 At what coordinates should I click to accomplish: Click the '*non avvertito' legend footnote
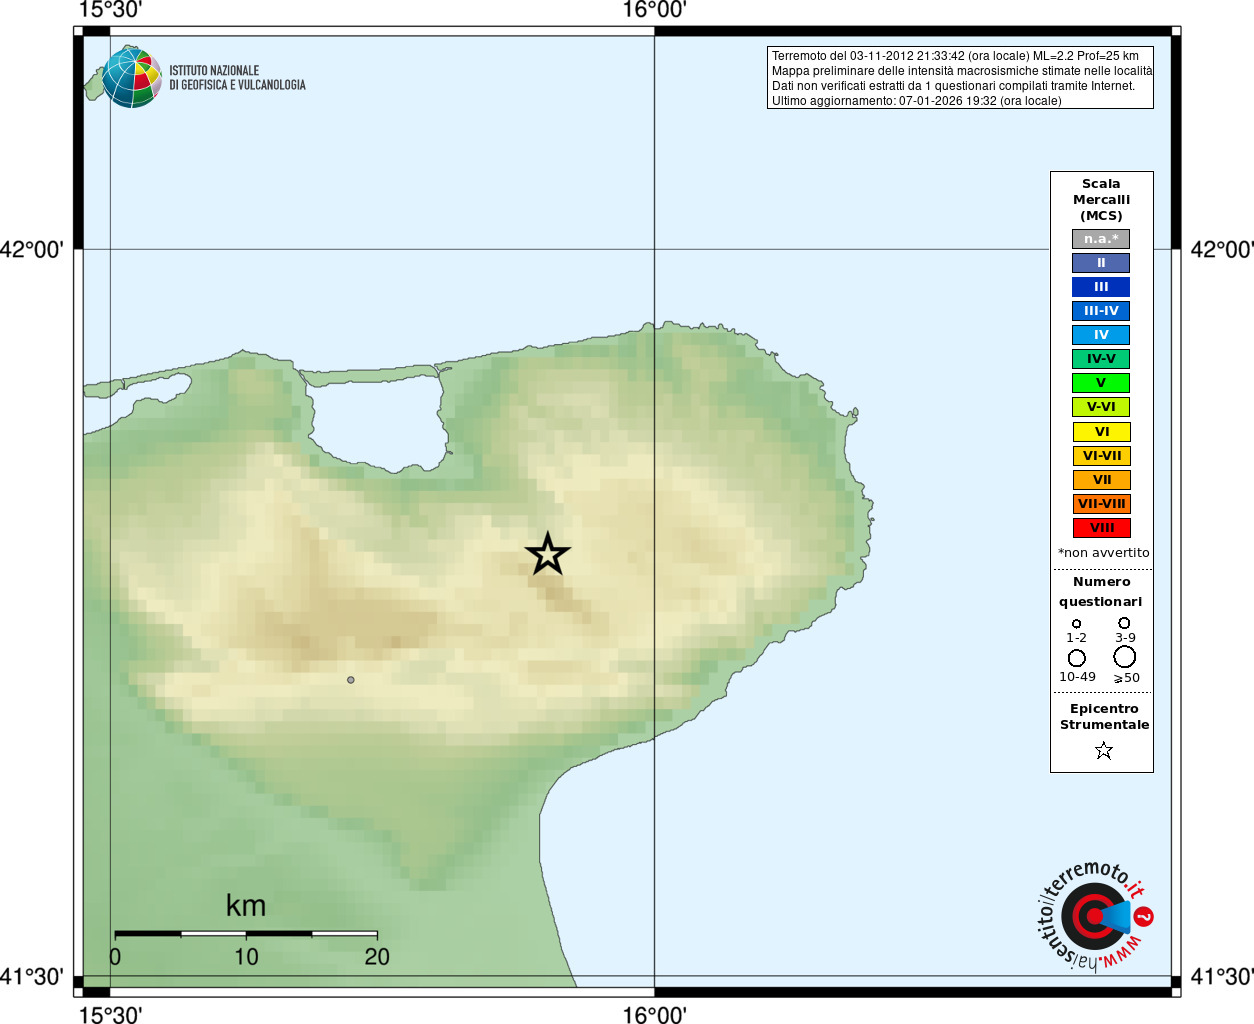click(x=1103, y=553)
